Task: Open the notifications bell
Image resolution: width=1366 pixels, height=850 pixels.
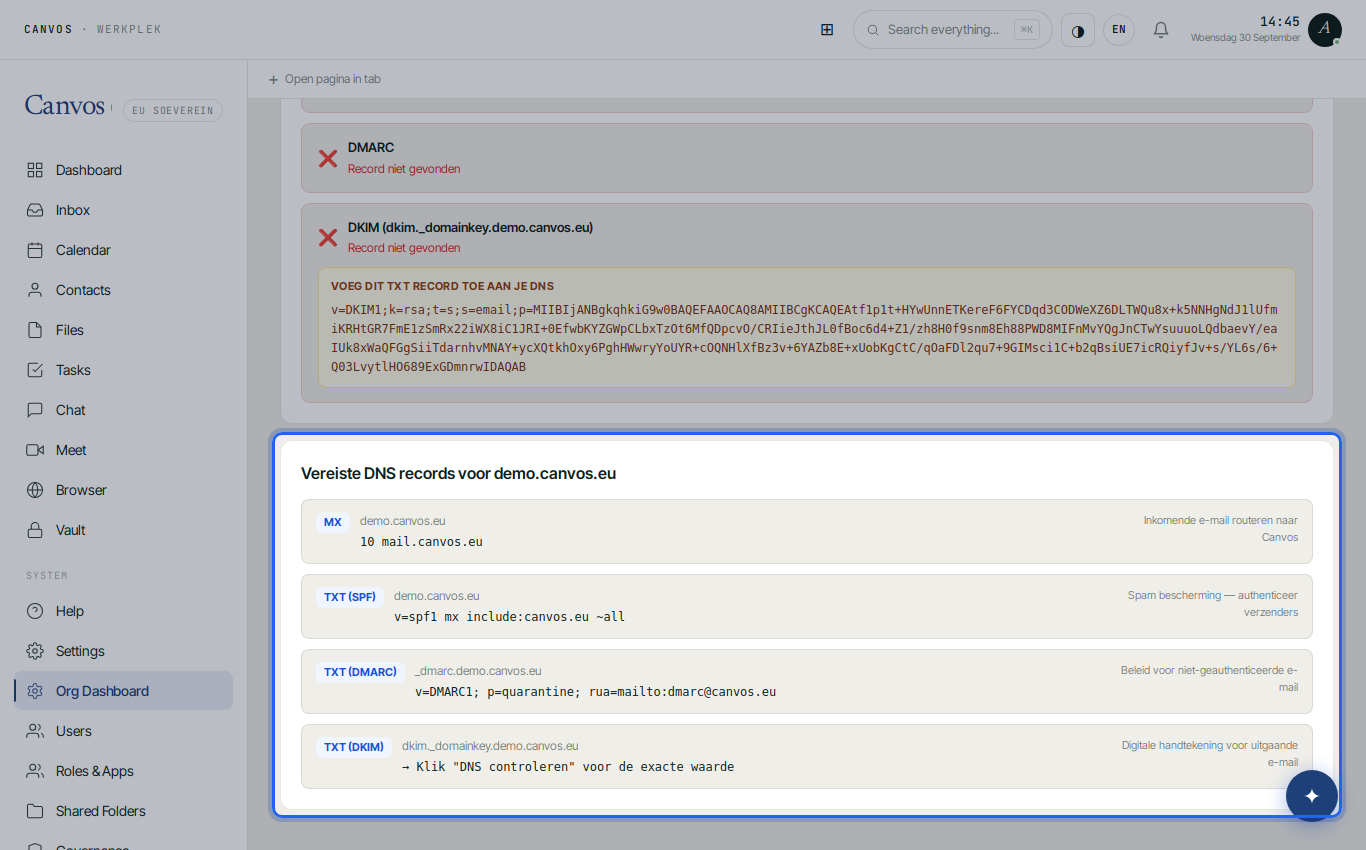Action: click(1161, 30)
